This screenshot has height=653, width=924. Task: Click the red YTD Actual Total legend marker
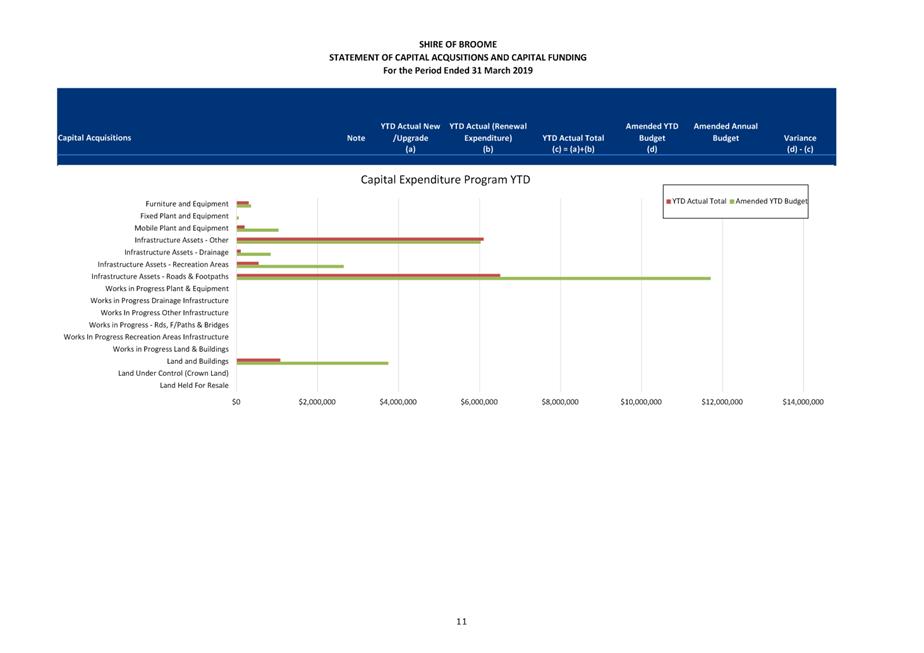point(669,202)
